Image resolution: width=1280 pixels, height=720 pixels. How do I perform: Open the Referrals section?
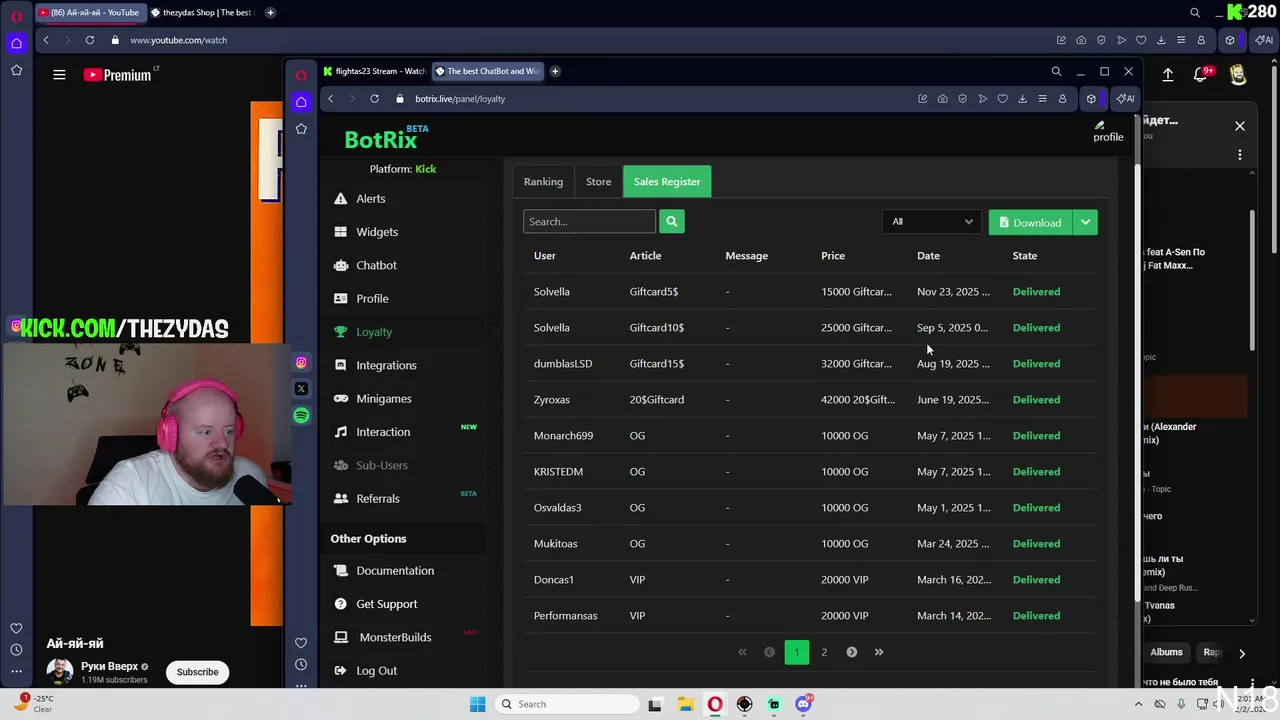[378, 498]
